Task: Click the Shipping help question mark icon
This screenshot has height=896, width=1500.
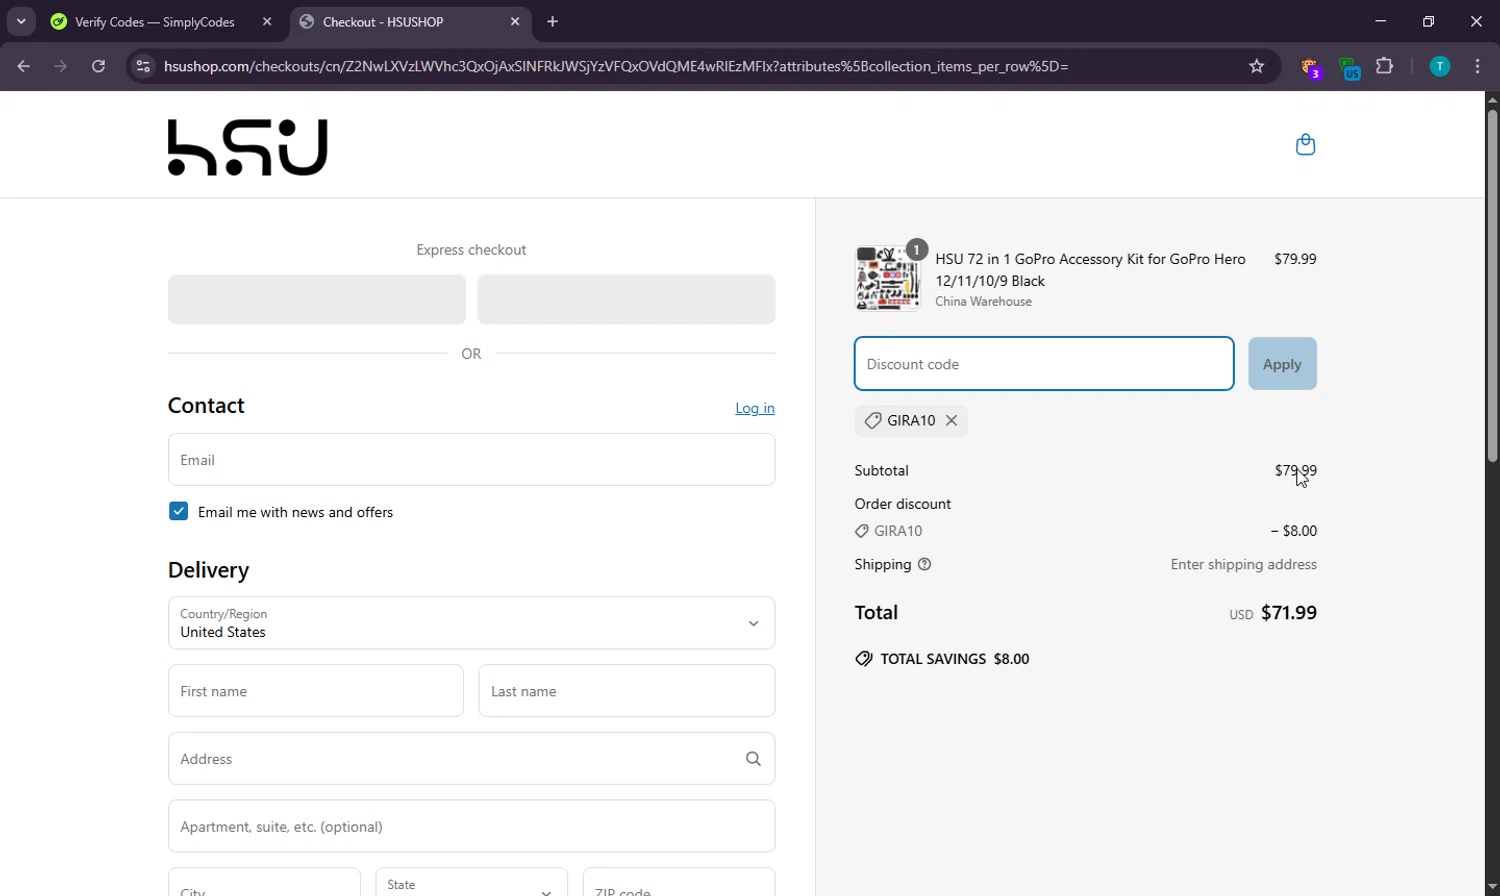Action: (925, 565)
